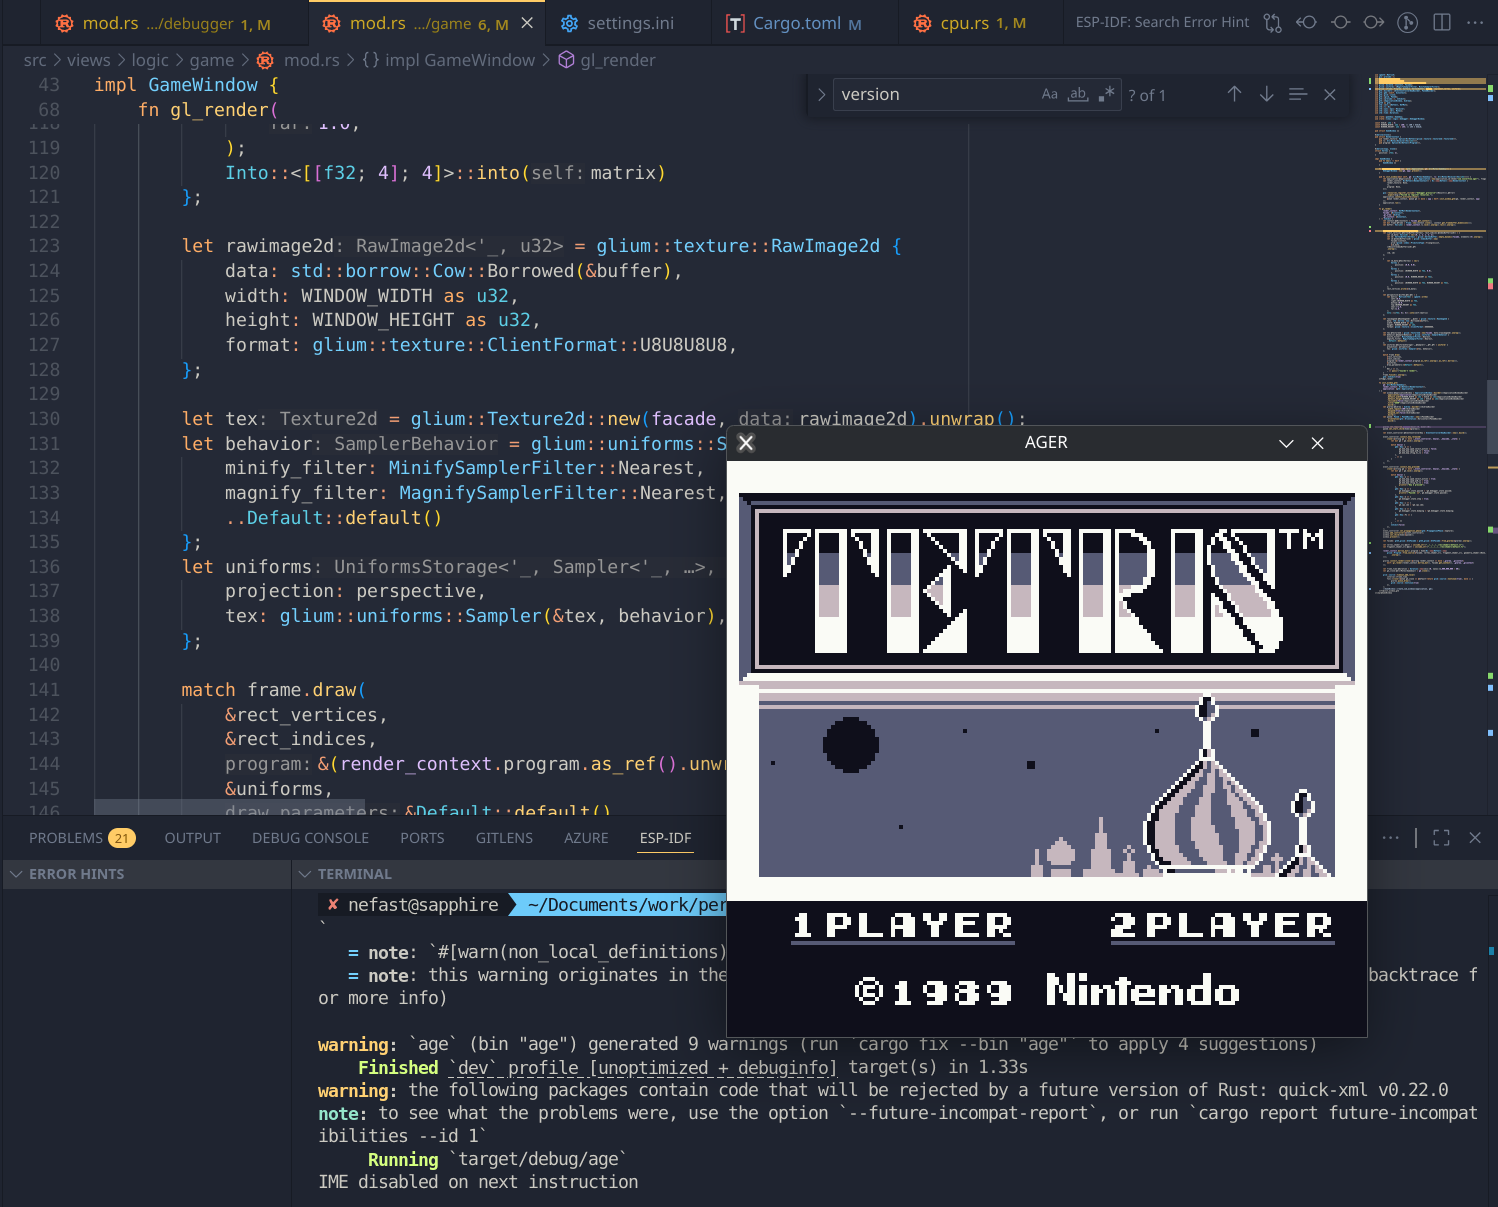1498x1207 pixels.
Task: Go to next find match arrow
Action: click(1266, 94)
